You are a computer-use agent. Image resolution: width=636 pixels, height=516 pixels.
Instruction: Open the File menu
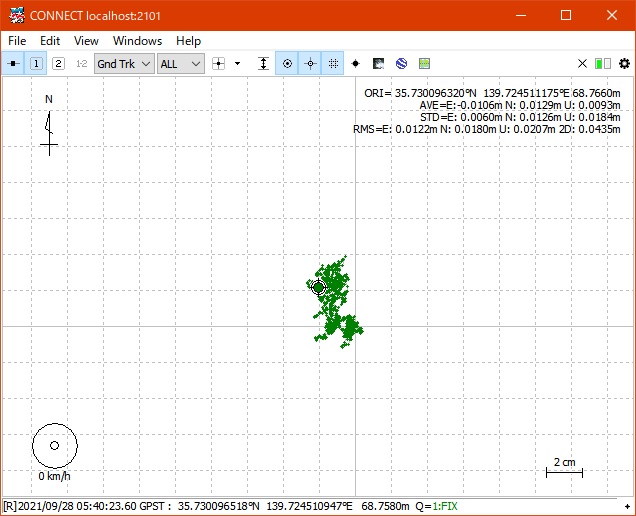17,41
